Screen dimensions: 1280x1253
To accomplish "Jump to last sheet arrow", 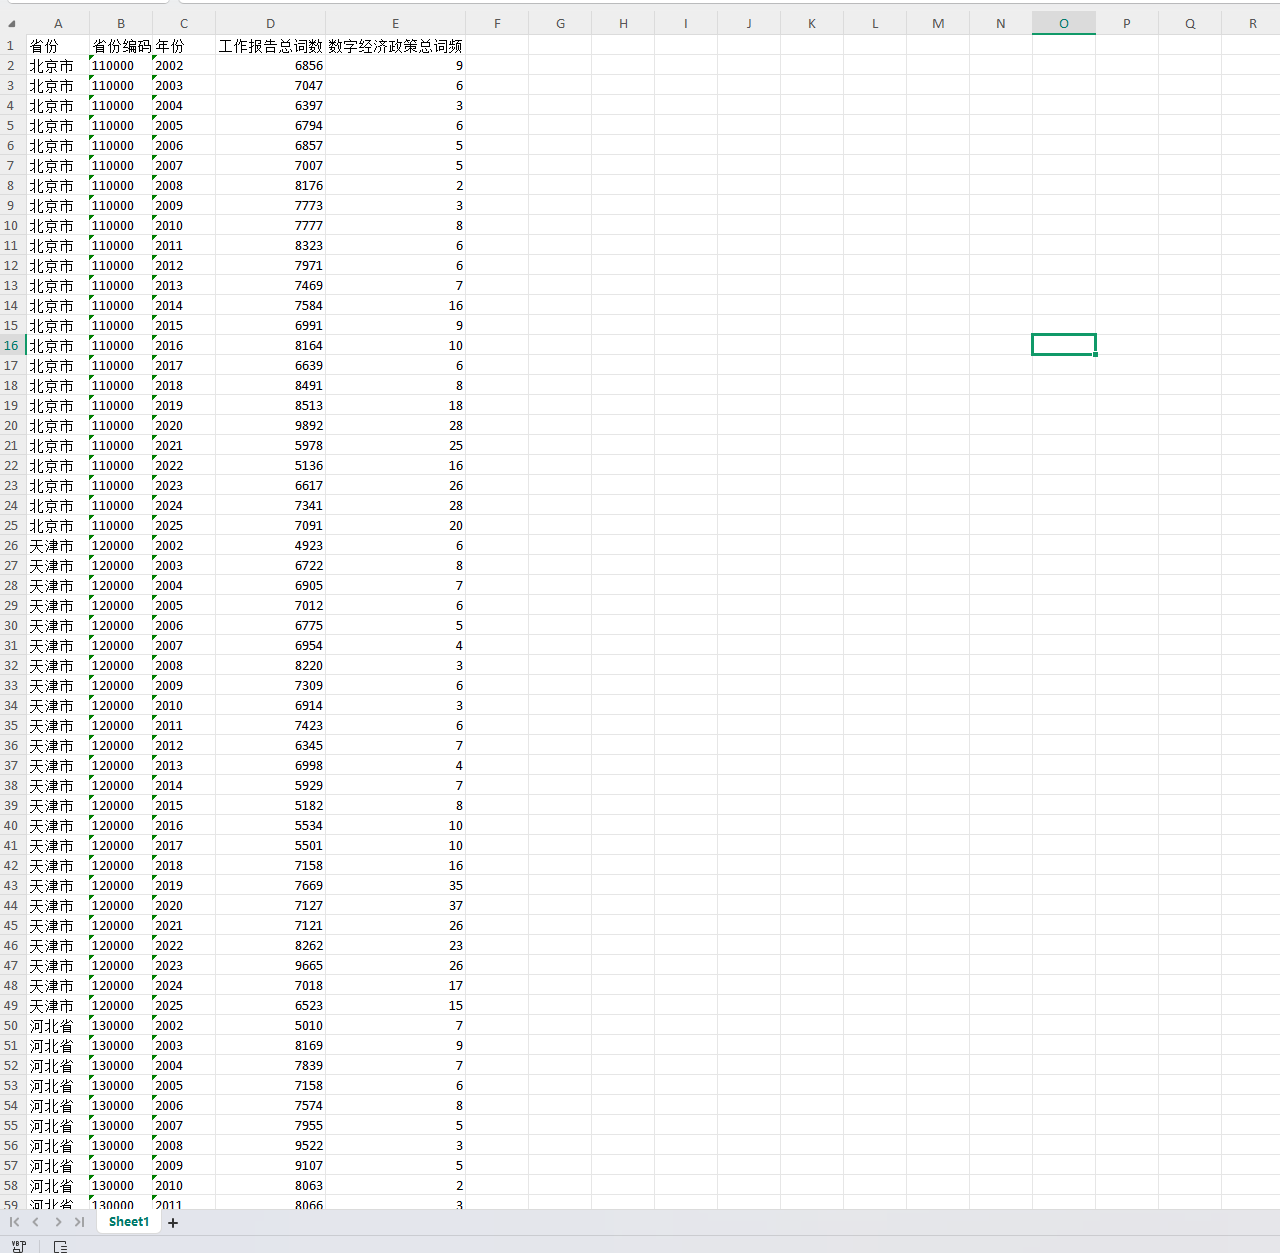I will coord(79,1222).
